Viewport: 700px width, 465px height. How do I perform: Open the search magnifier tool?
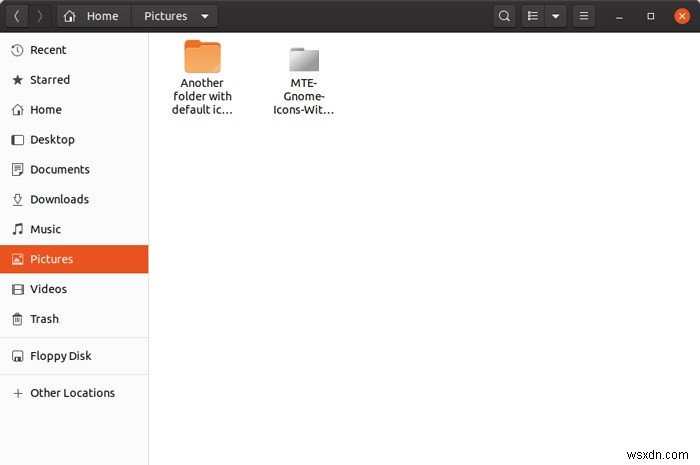point(504,16)
